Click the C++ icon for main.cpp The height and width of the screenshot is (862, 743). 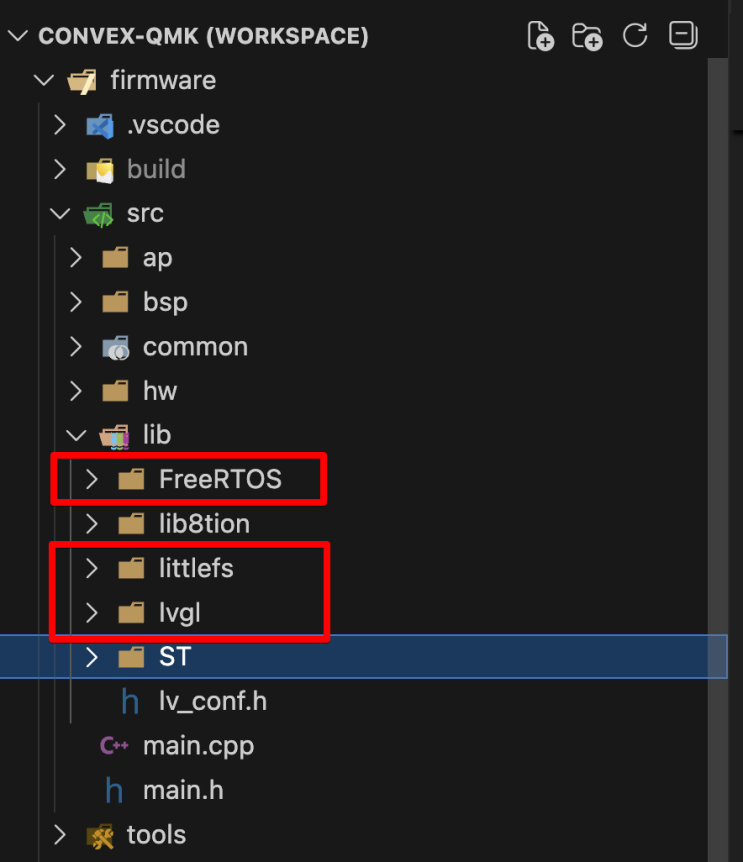115,746
